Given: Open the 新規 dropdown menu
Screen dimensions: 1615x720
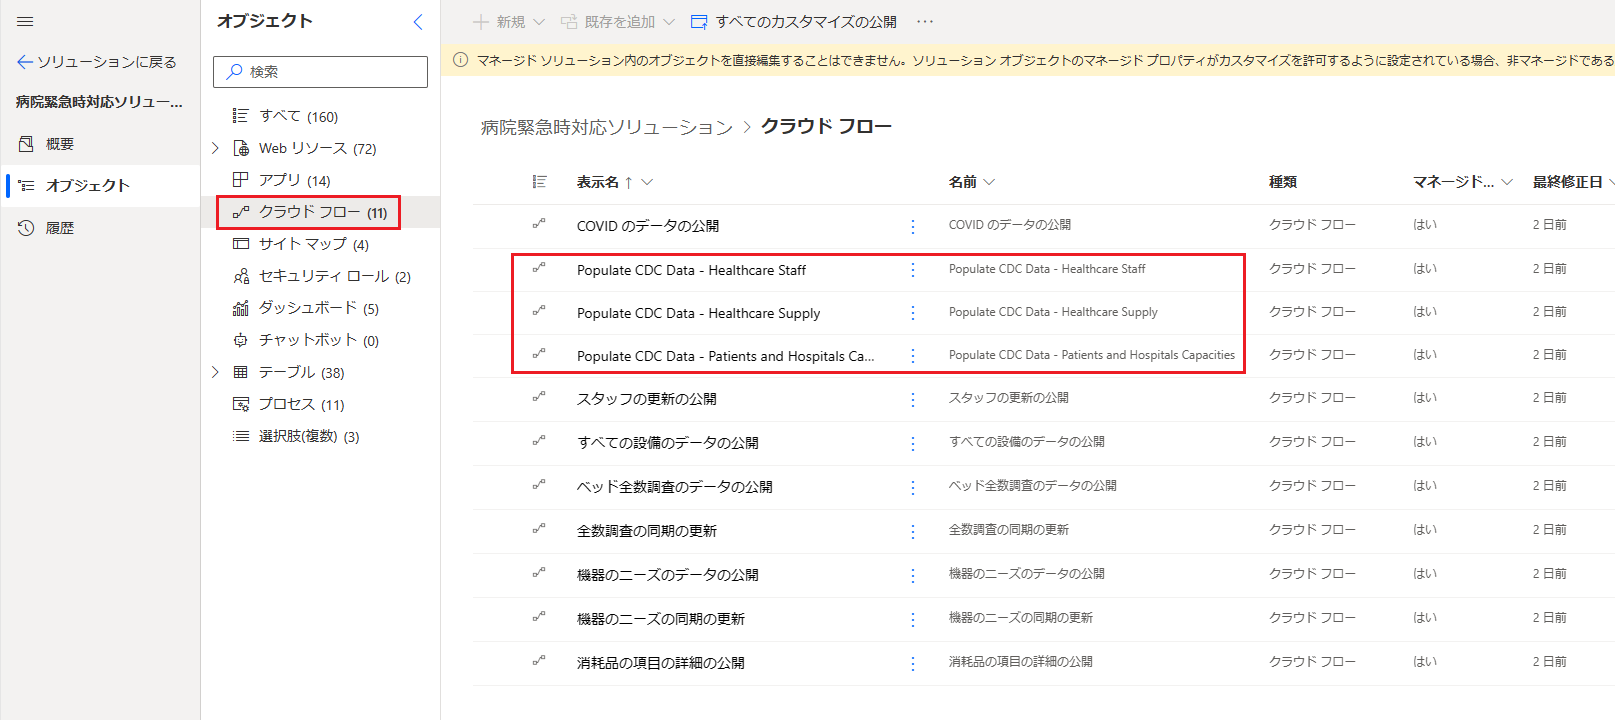Looking at the screenshot, I should tap(509, 21).
